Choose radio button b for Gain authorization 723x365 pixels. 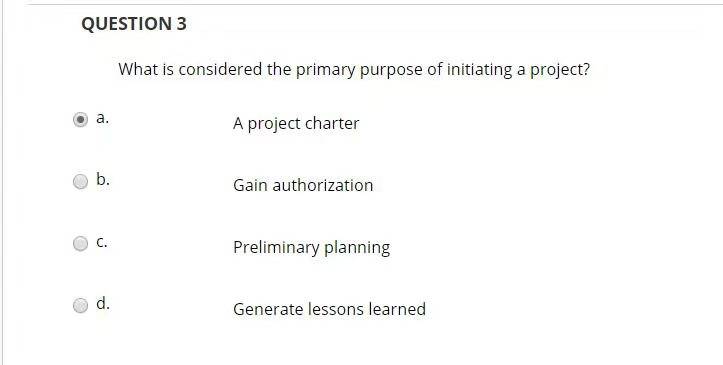tap(80, 182)
